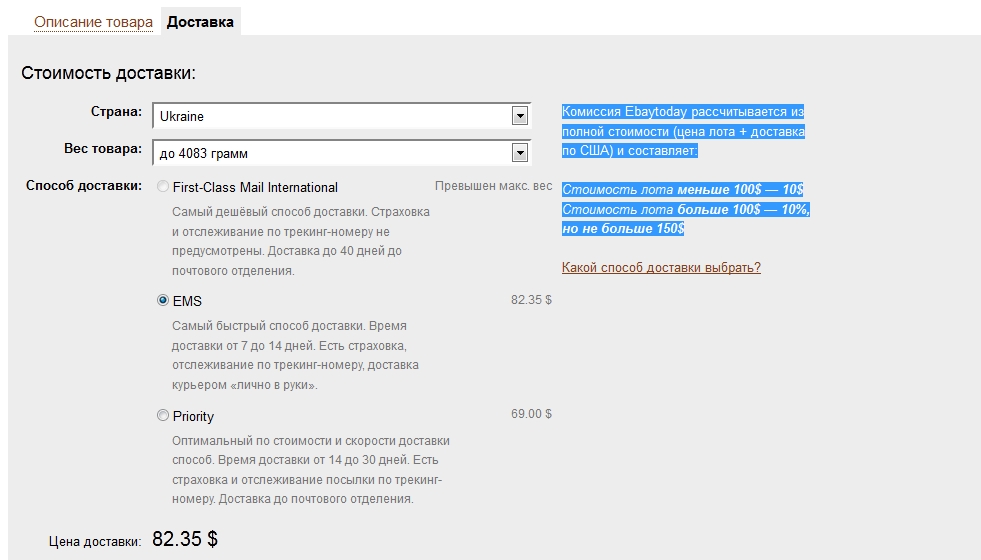The height and width of the screenshot is (560, 981).
Task: Open the до 4083 грамм weight combo box
Action: pos(342,153)
